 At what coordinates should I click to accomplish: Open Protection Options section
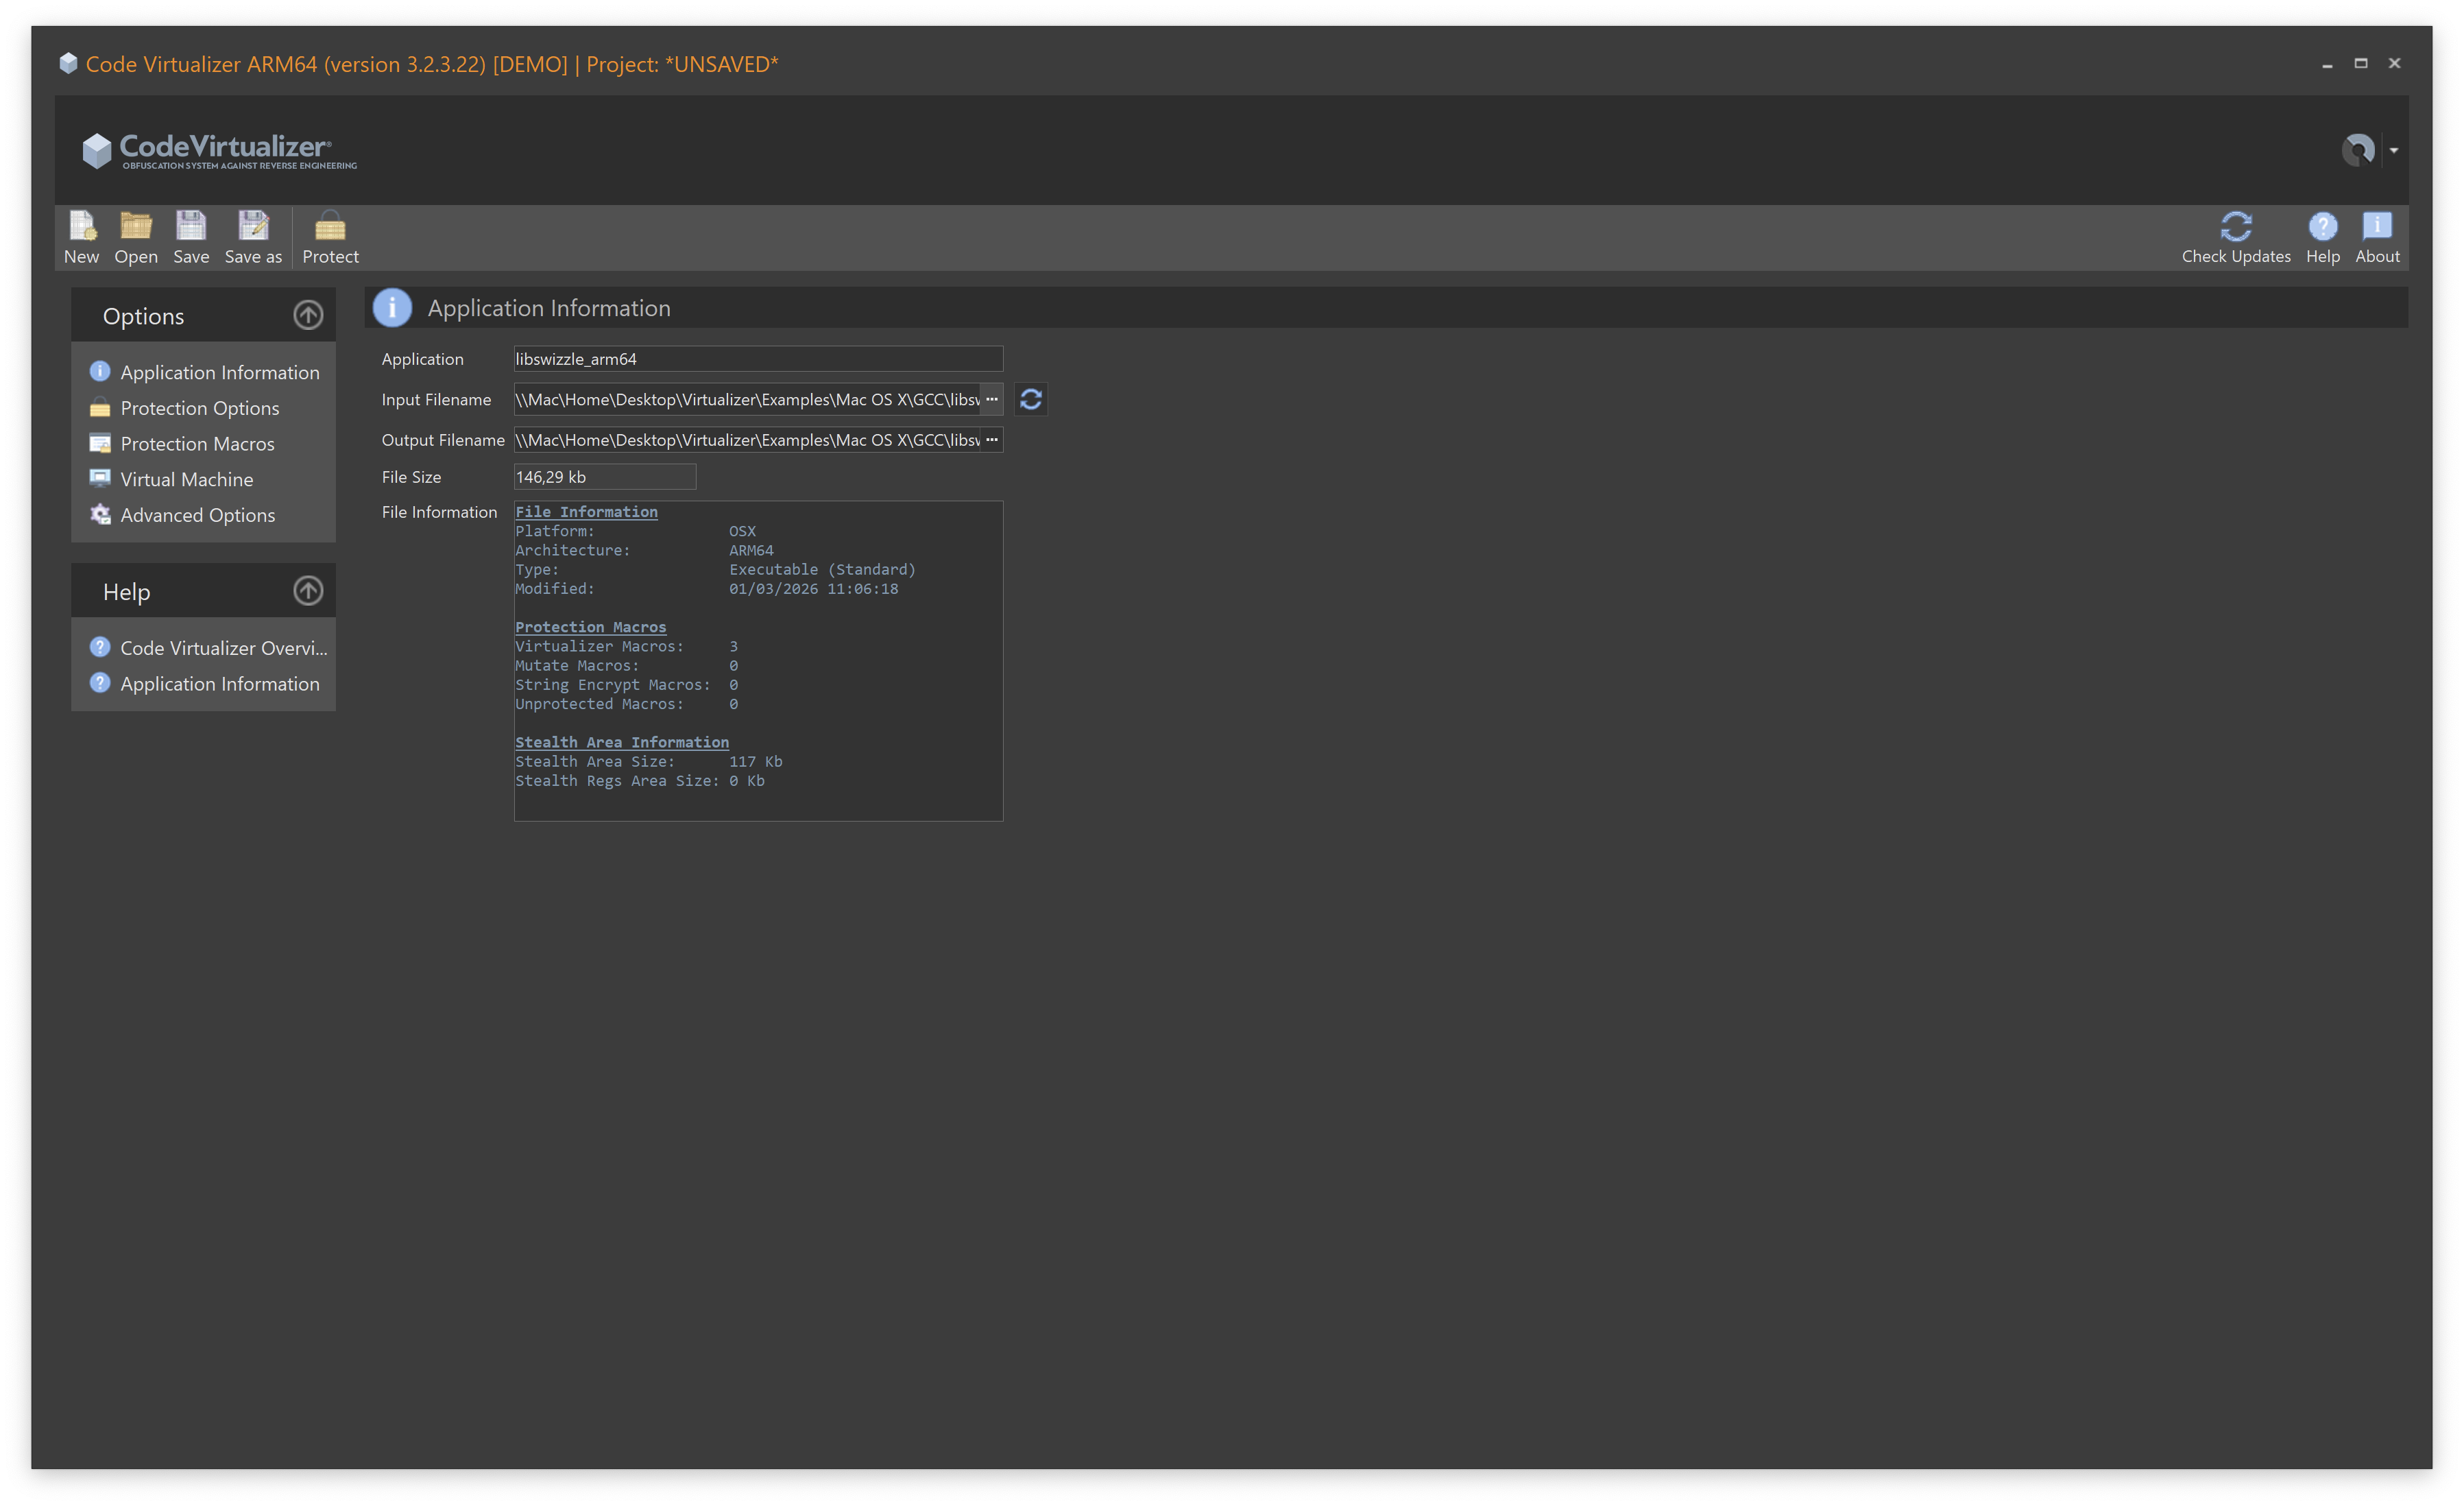click(x=185, y=408)
